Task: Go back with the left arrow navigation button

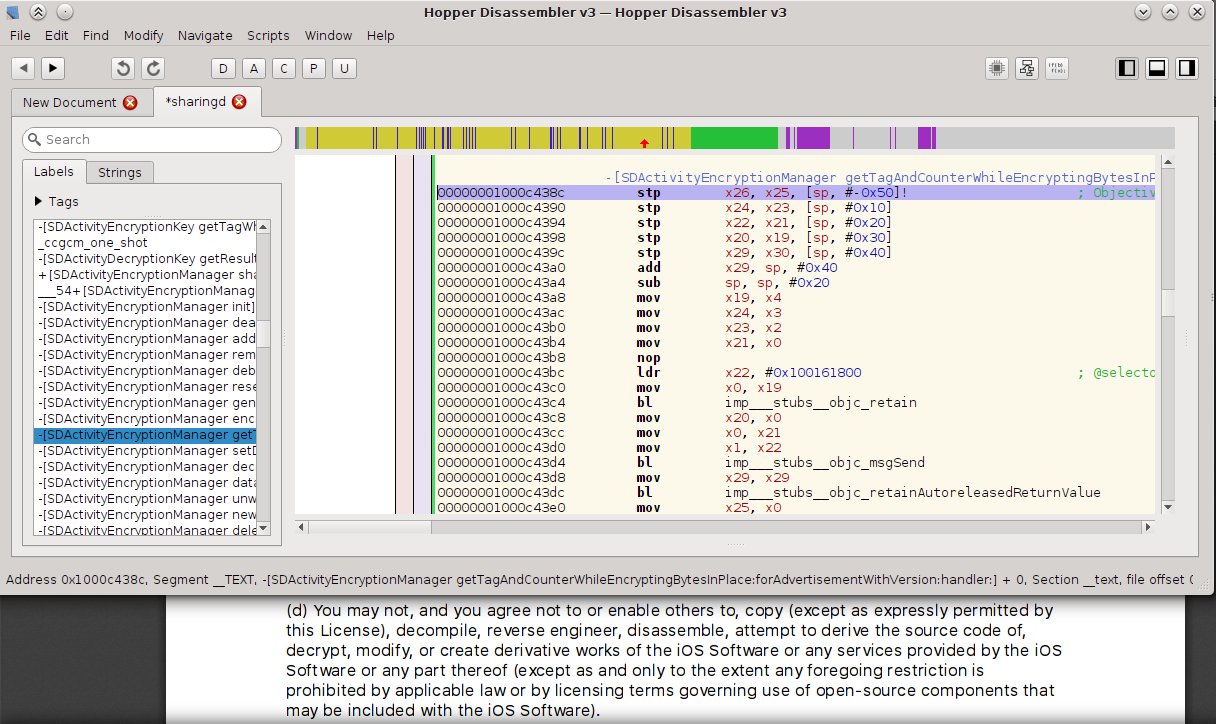Action: click(24, 68)
